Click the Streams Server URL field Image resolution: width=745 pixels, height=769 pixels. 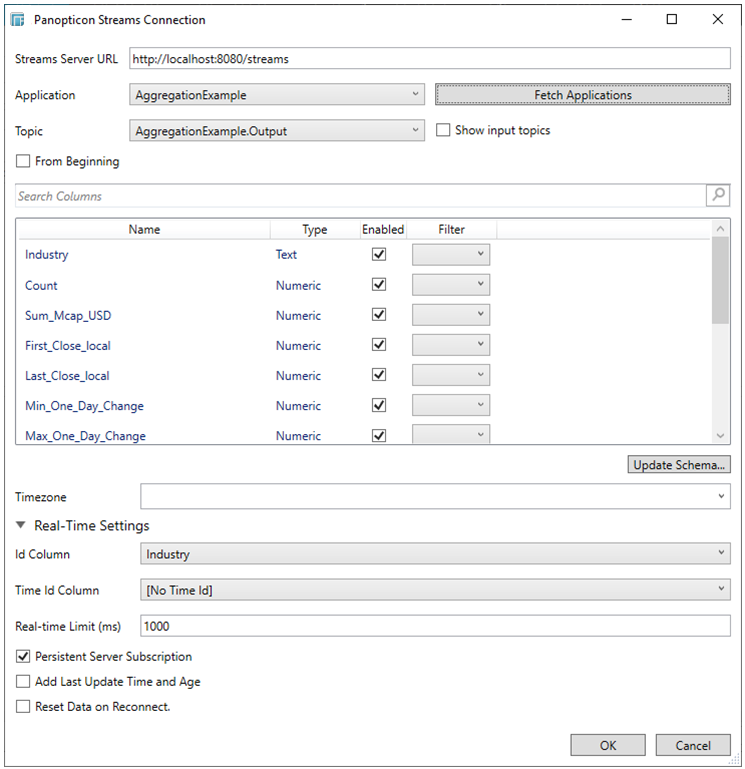coord(430,59)
